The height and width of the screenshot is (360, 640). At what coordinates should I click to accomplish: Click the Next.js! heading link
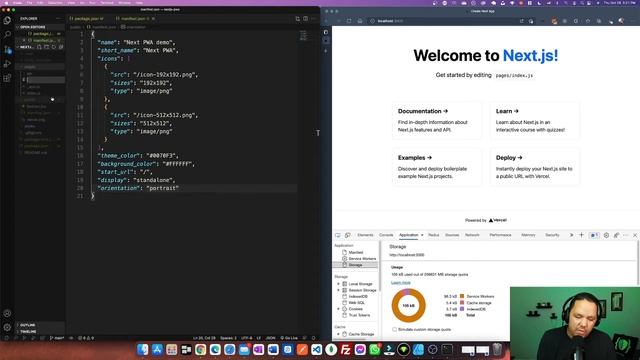(530, 56)
